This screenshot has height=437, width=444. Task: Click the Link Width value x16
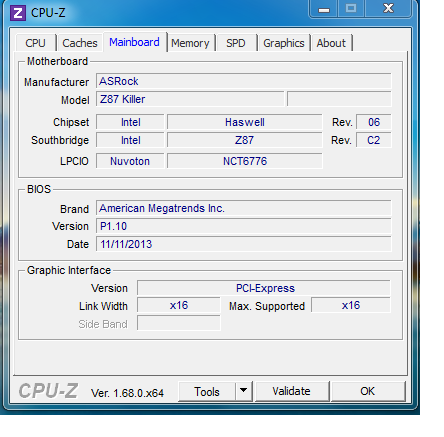coord(179,305)
